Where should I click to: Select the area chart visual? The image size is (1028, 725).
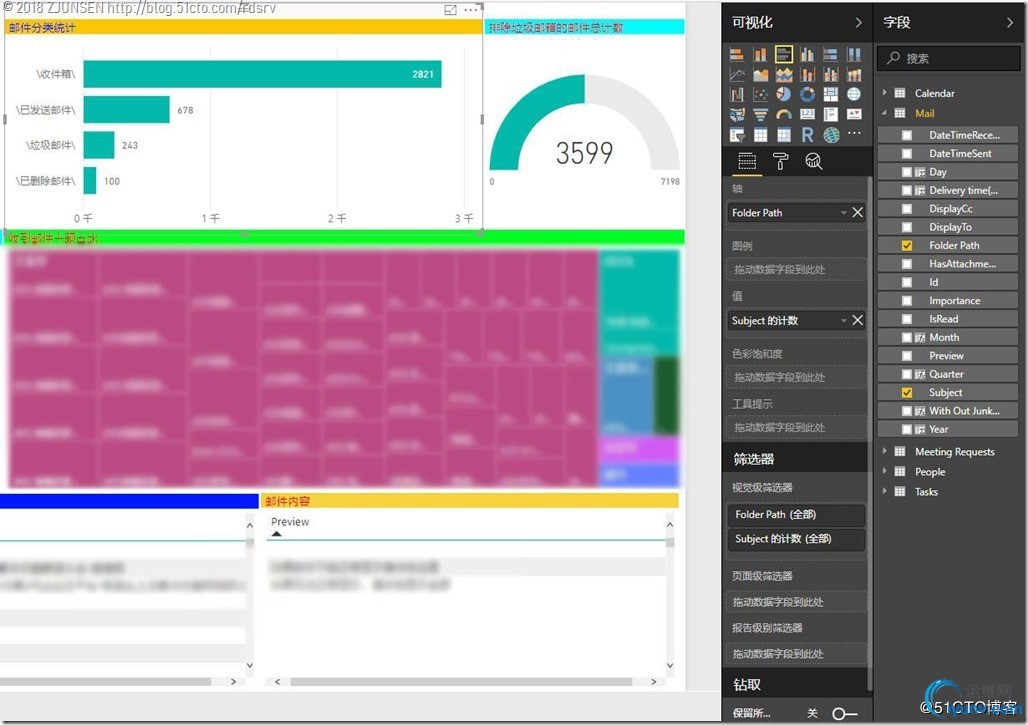(761, 75)
